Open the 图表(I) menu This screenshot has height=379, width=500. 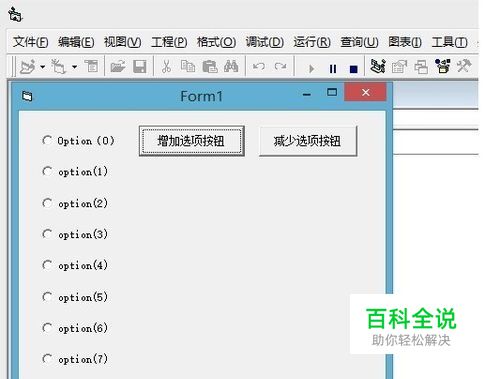[x=405, y=42]
